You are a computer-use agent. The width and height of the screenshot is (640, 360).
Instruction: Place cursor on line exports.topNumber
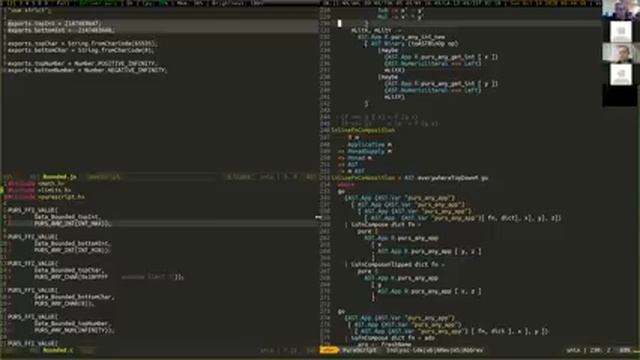click(82, 64)
